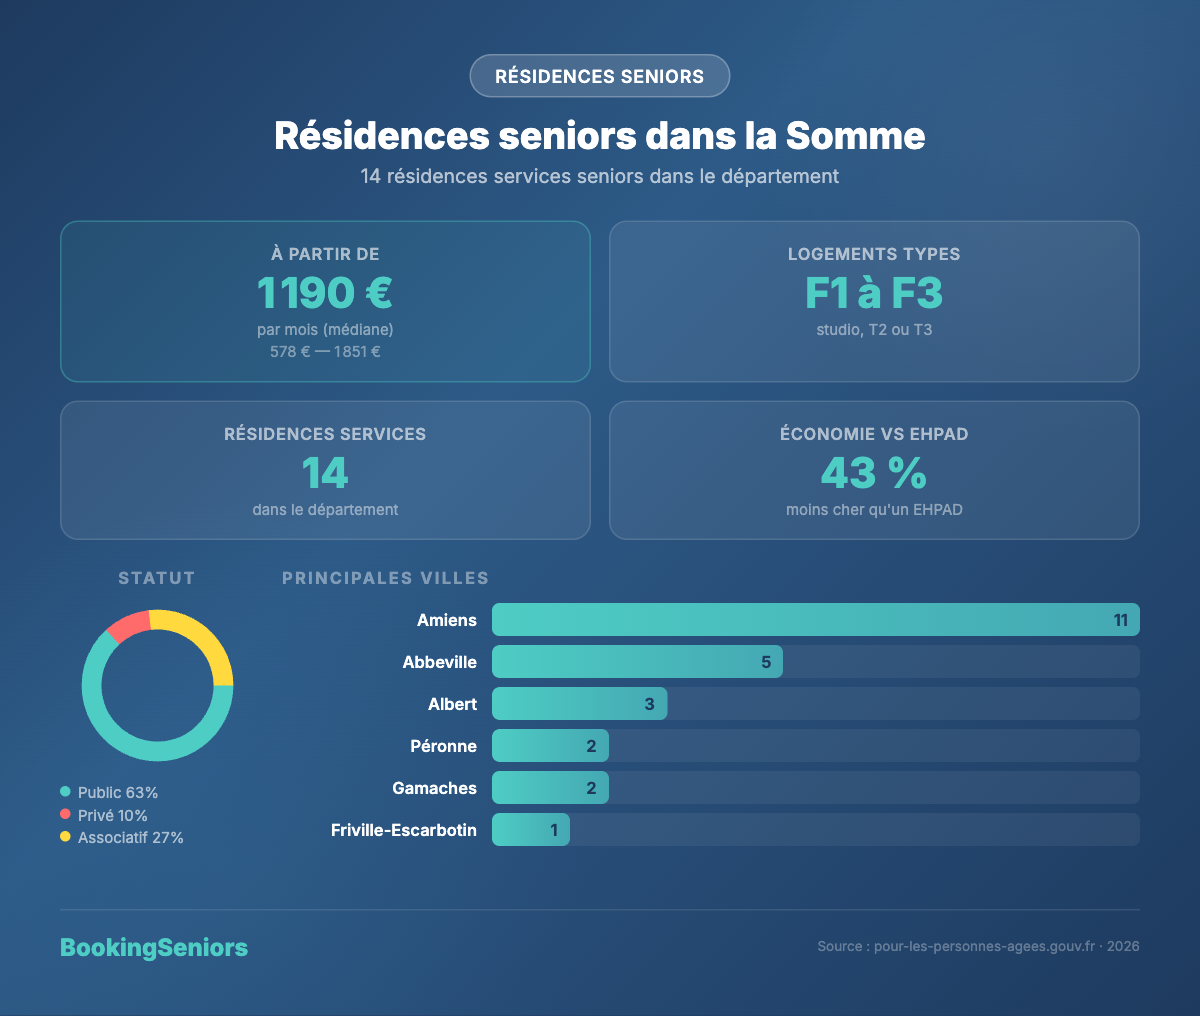Click the Friville-Escarbotin bar showing 1
This screenshot has height=1016, width=1200.
(x=530, y=829)
